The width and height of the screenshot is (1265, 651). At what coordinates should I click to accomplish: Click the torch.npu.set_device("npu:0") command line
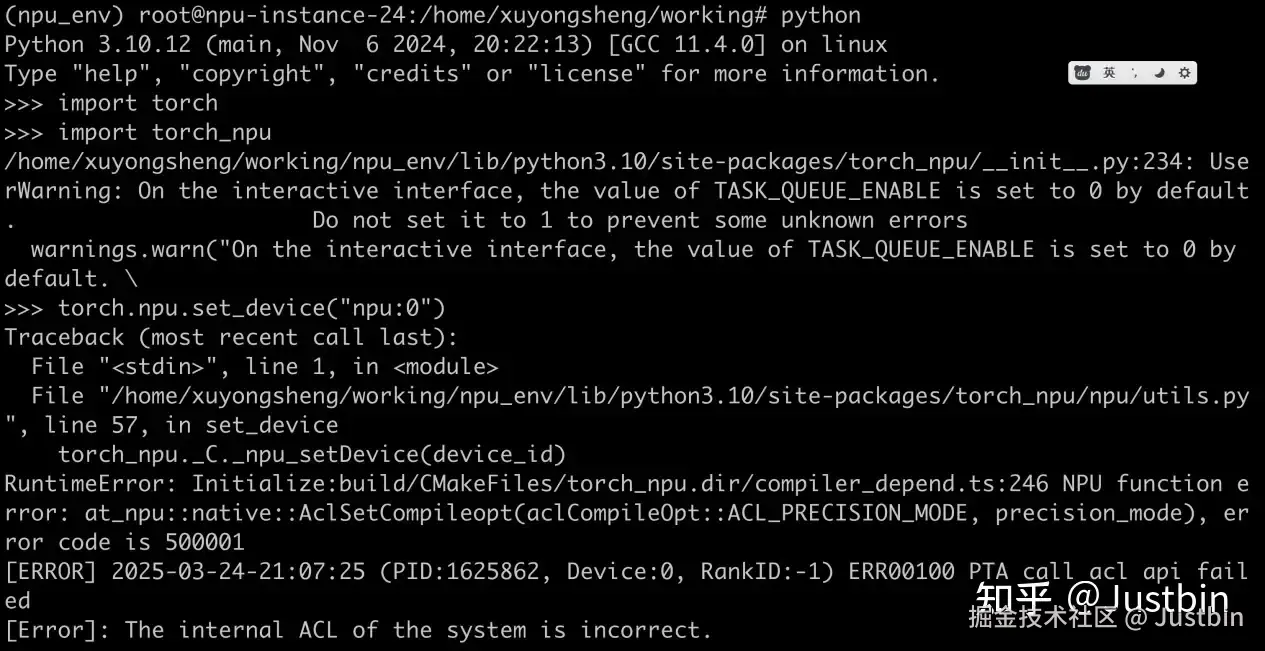point(251,308)
